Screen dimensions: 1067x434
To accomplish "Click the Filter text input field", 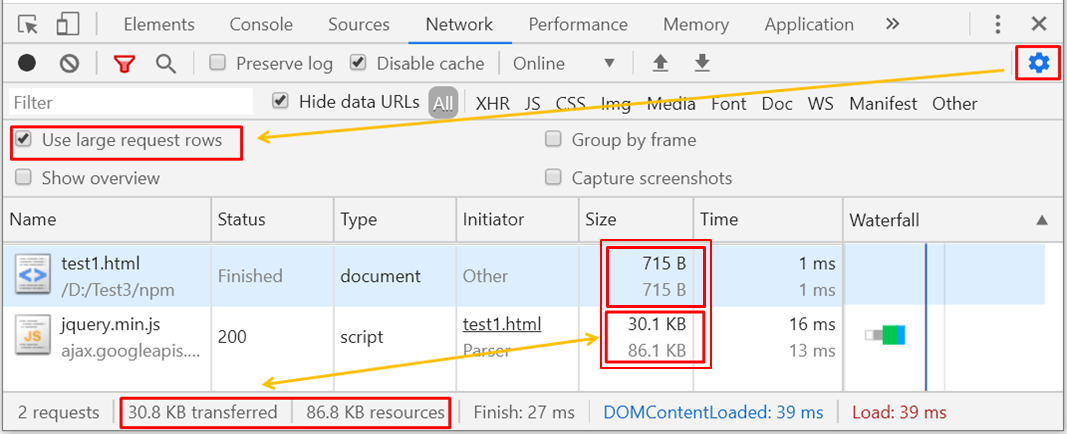I will tap(130, 102).
